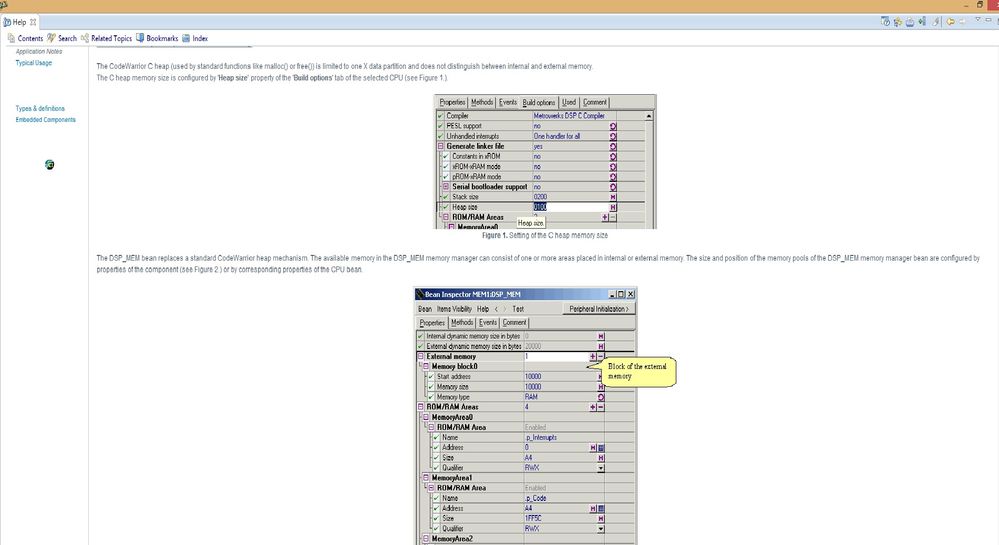
Task: Click the Embedded Components link
Action: (x=45, y=120)
